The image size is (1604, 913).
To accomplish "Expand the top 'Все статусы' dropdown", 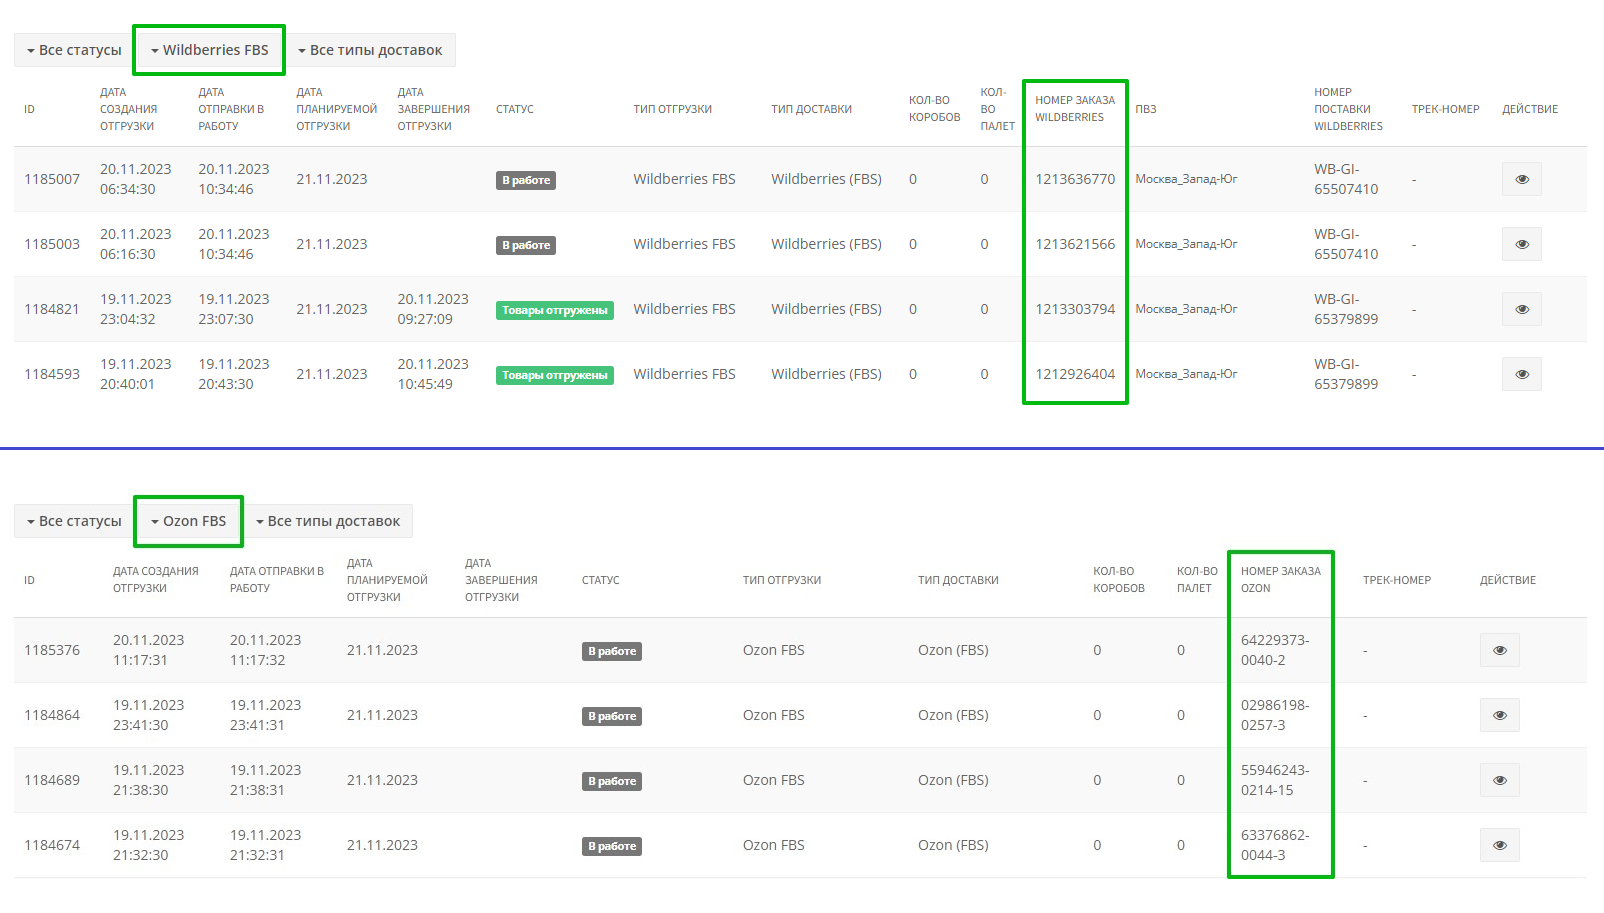I will [74, 50].
